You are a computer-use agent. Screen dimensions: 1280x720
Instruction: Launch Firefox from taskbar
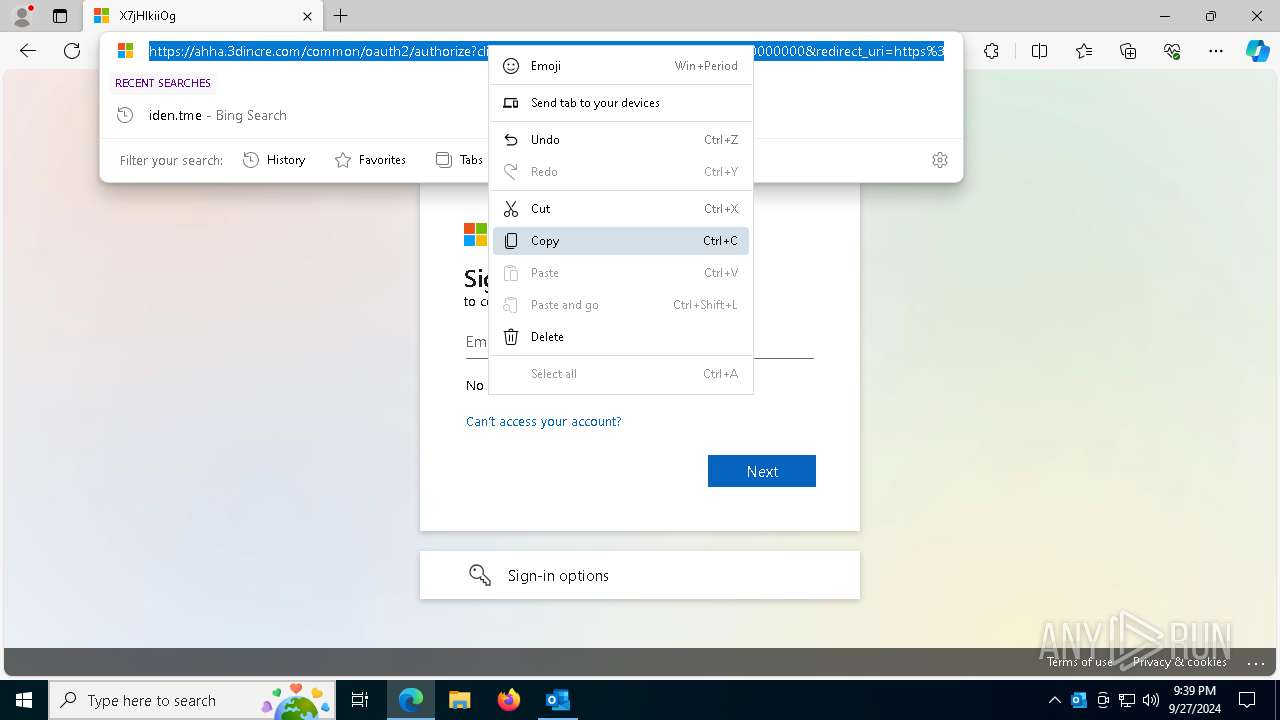(509, 700)
